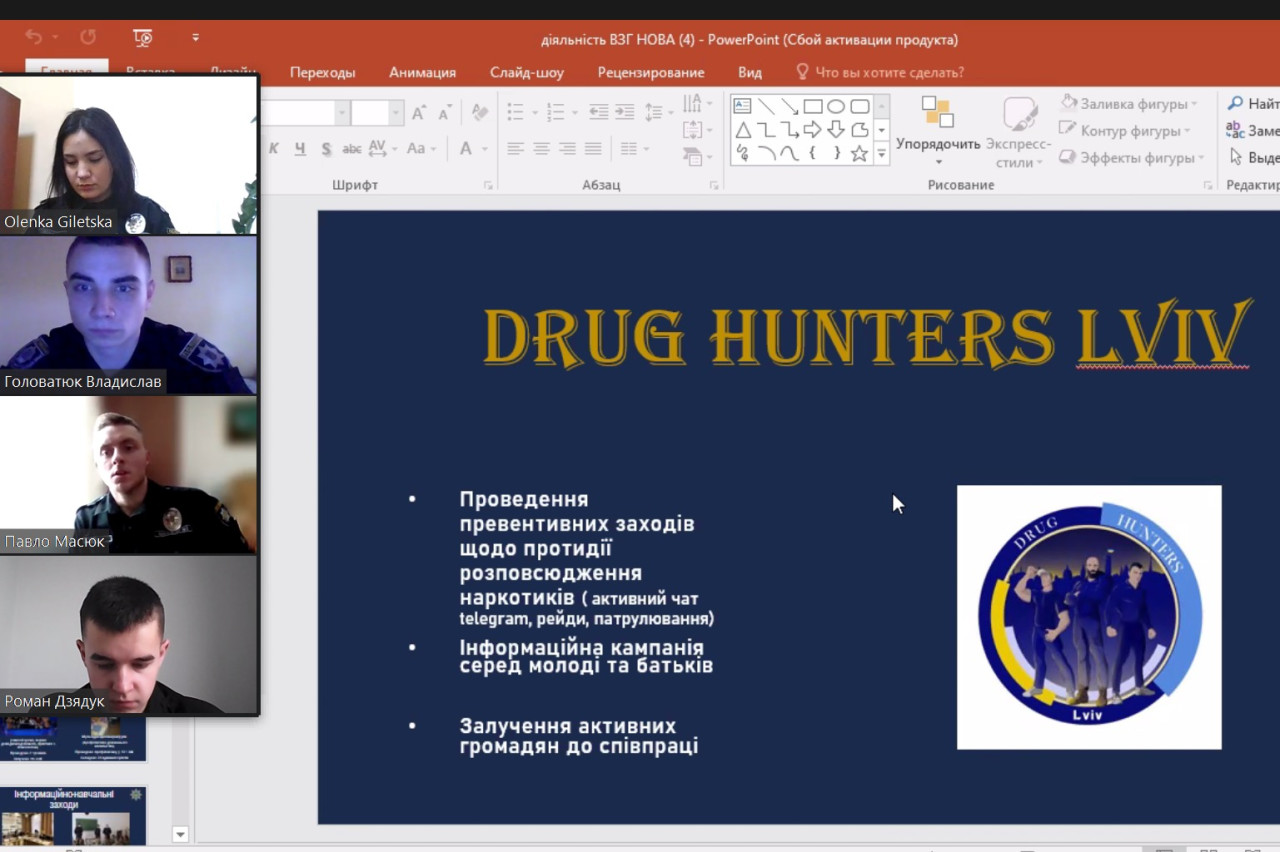Expand the shapes gallery with the More arrow

click(881, 154)
